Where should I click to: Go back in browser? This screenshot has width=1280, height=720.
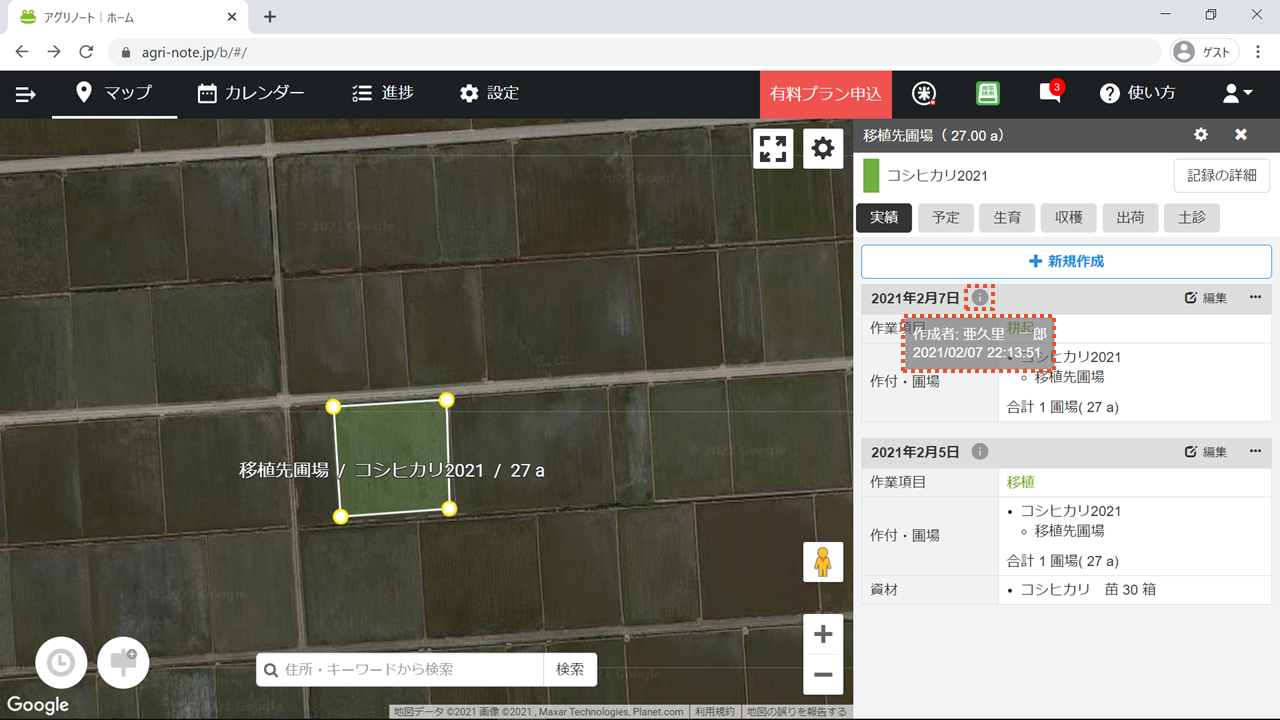[x=22, y=51]
